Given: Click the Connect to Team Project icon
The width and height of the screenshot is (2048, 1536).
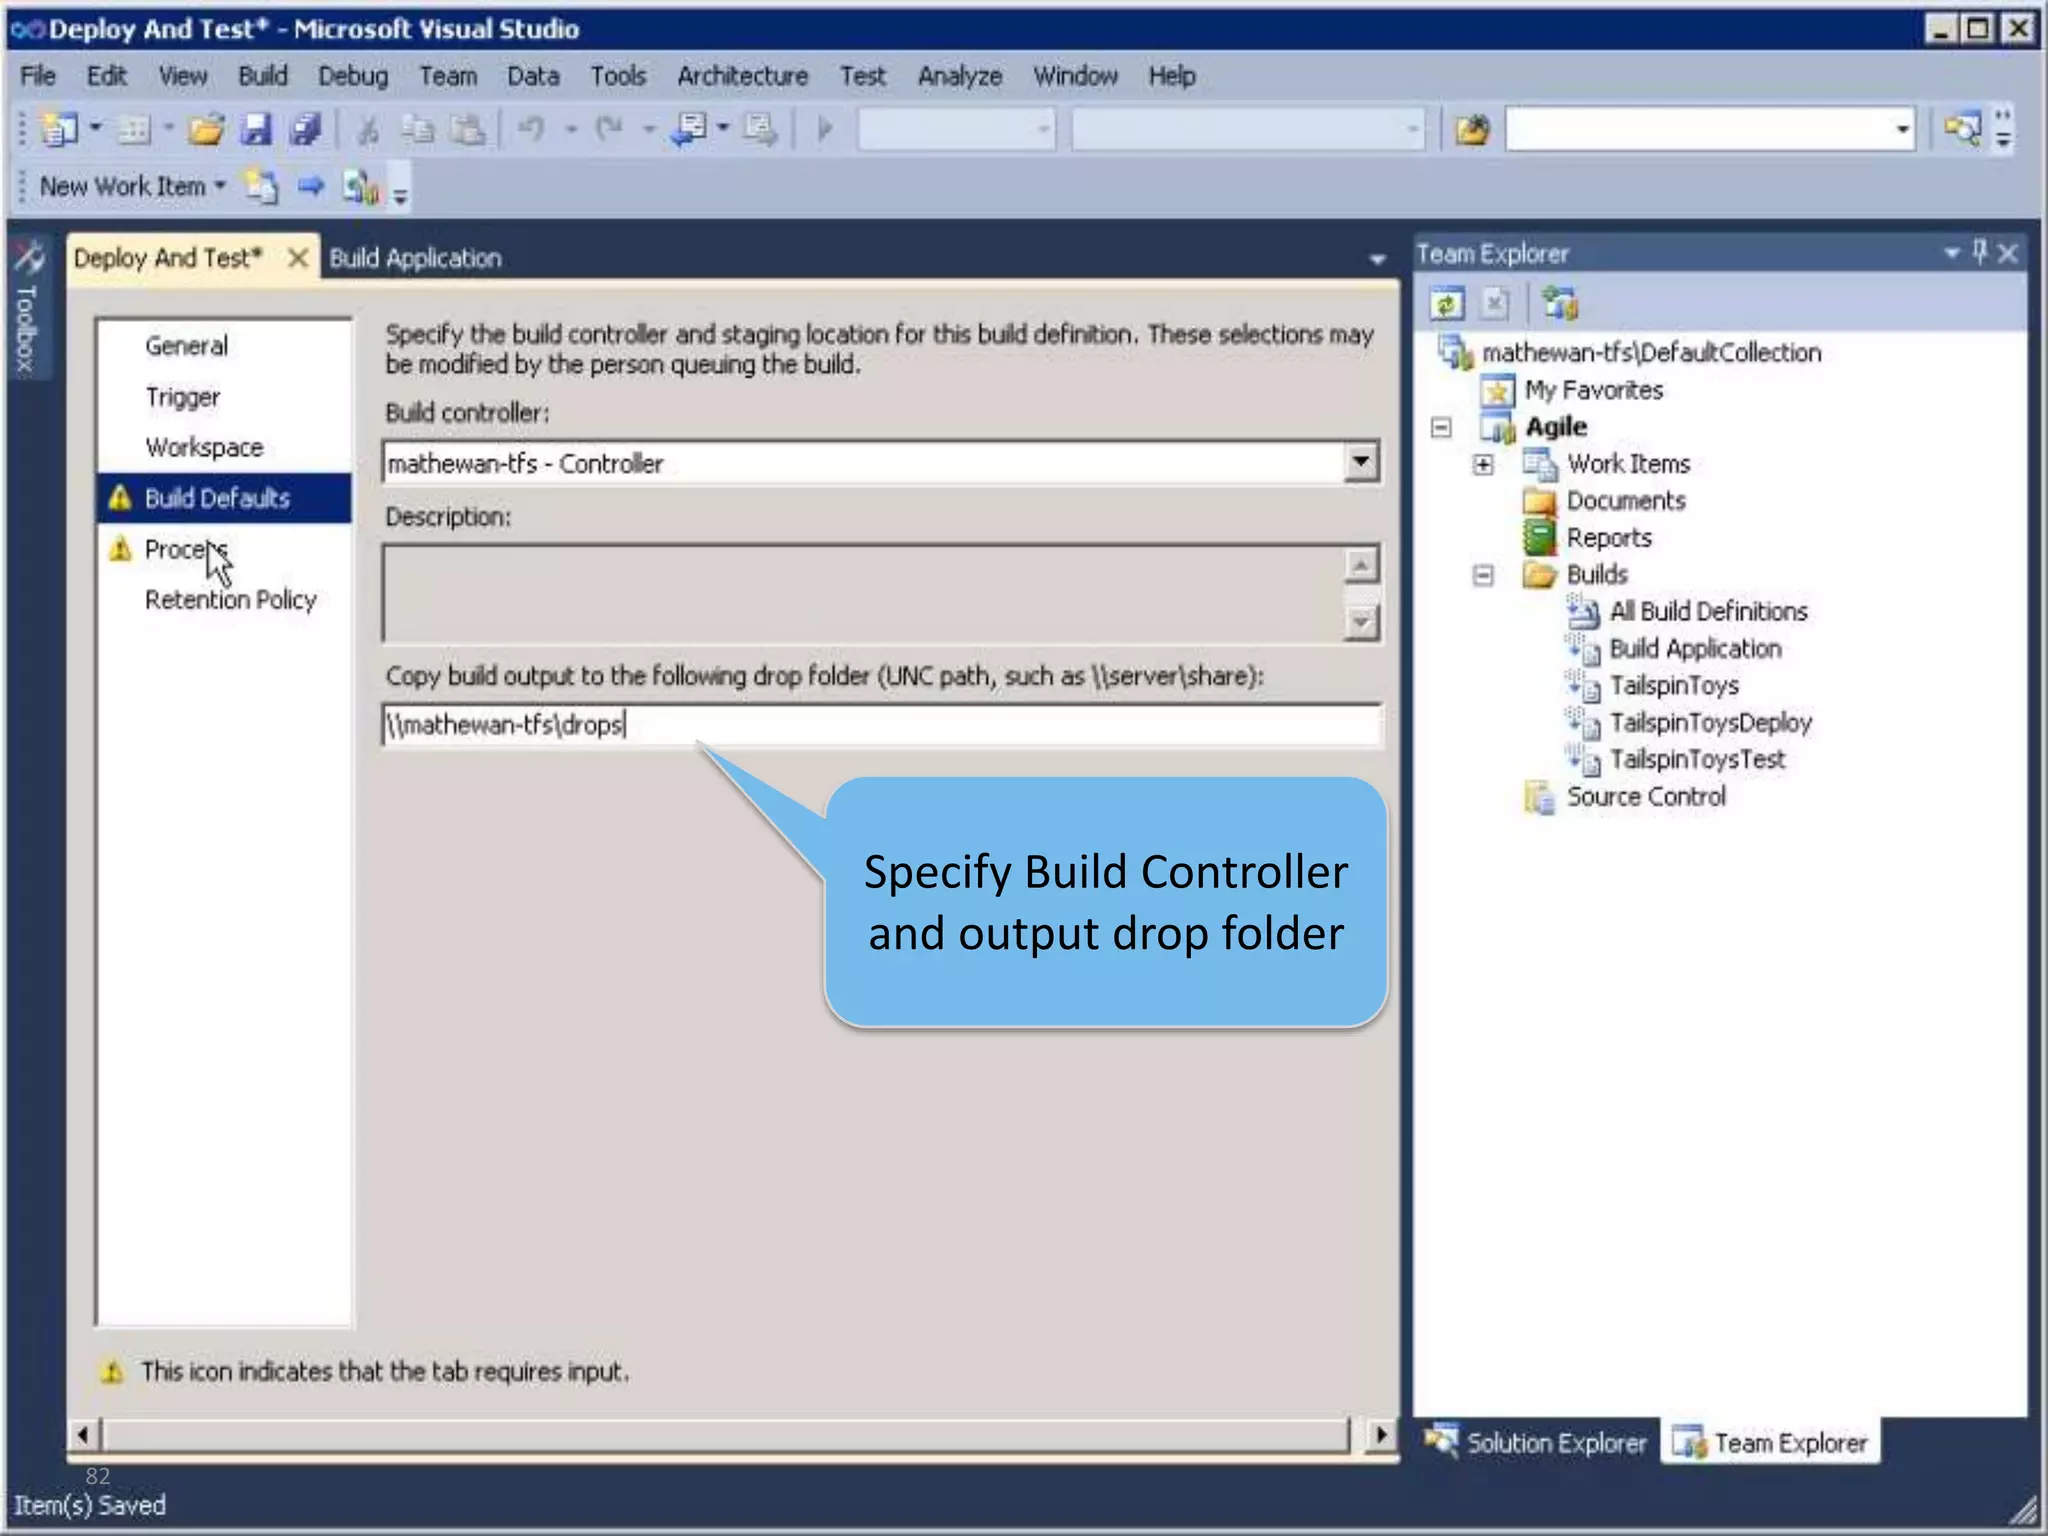Looking at the screenshot, I should click(x=1559, y=303).
